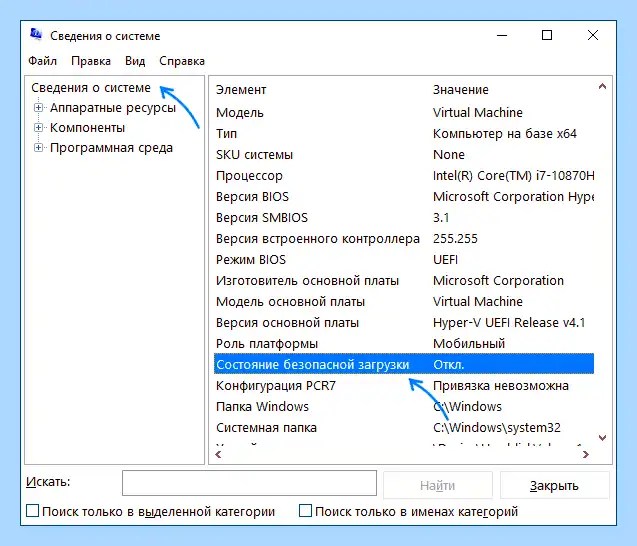637x546 pixels.
Task: Click the Мобильный value
Action: [469, 344]
